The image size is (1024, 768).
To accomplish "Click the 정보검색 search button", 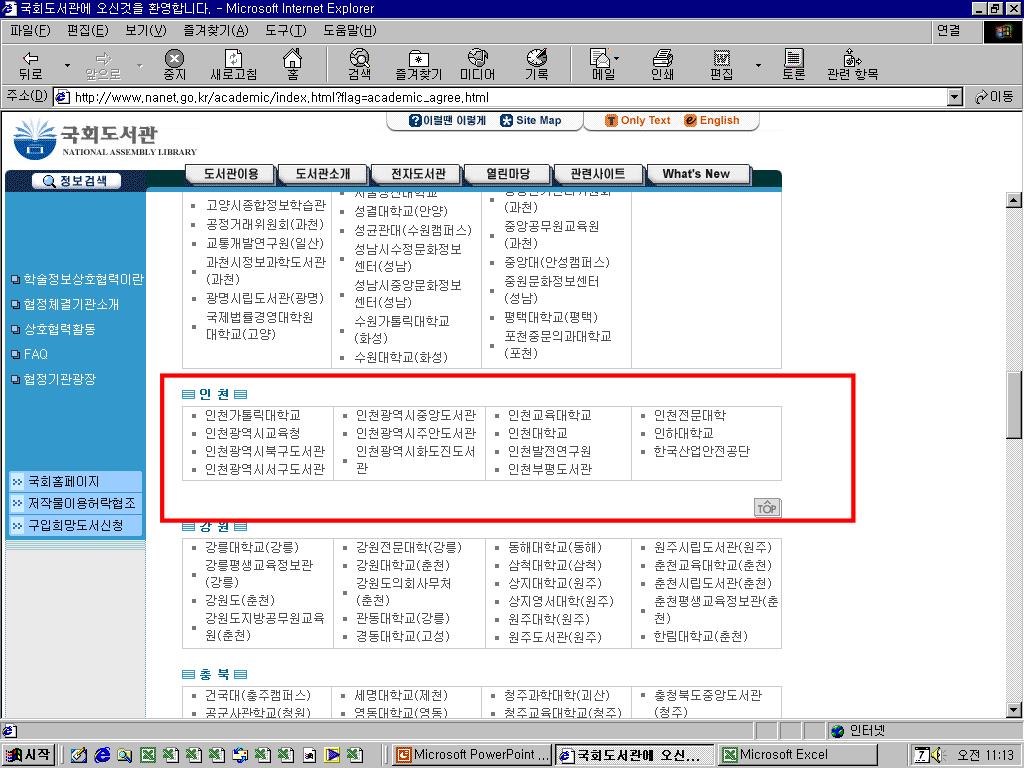I will (x=76, y=181).
